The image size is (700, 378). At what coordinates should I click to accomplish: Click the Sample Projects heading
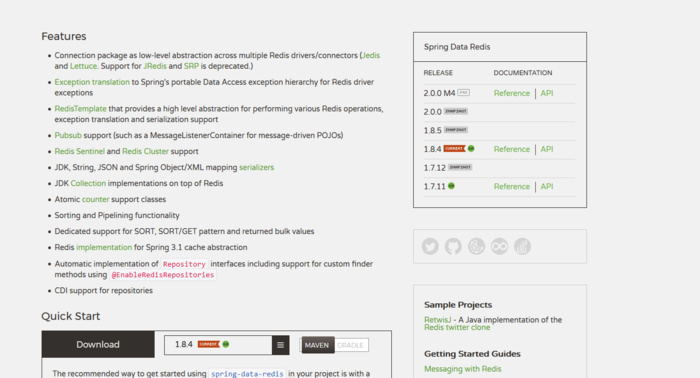click(458, 305)
